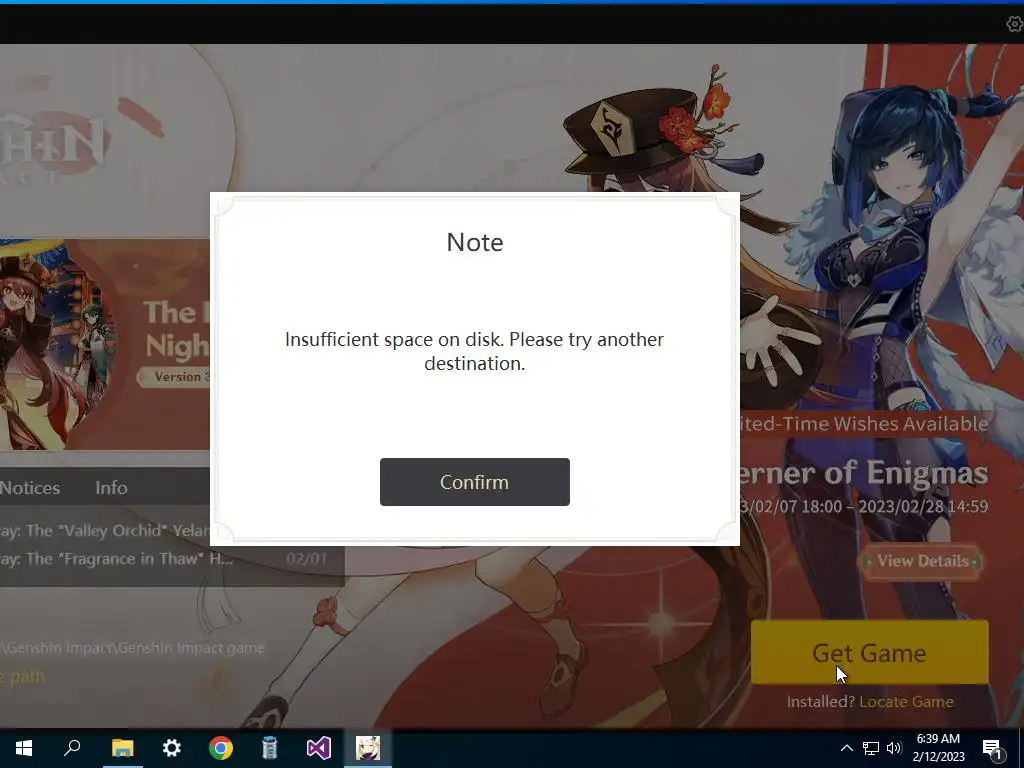Open the "Valley Orchid" Yelan notice
This screenshot has height=768, width=1024.
click(104, 530)
